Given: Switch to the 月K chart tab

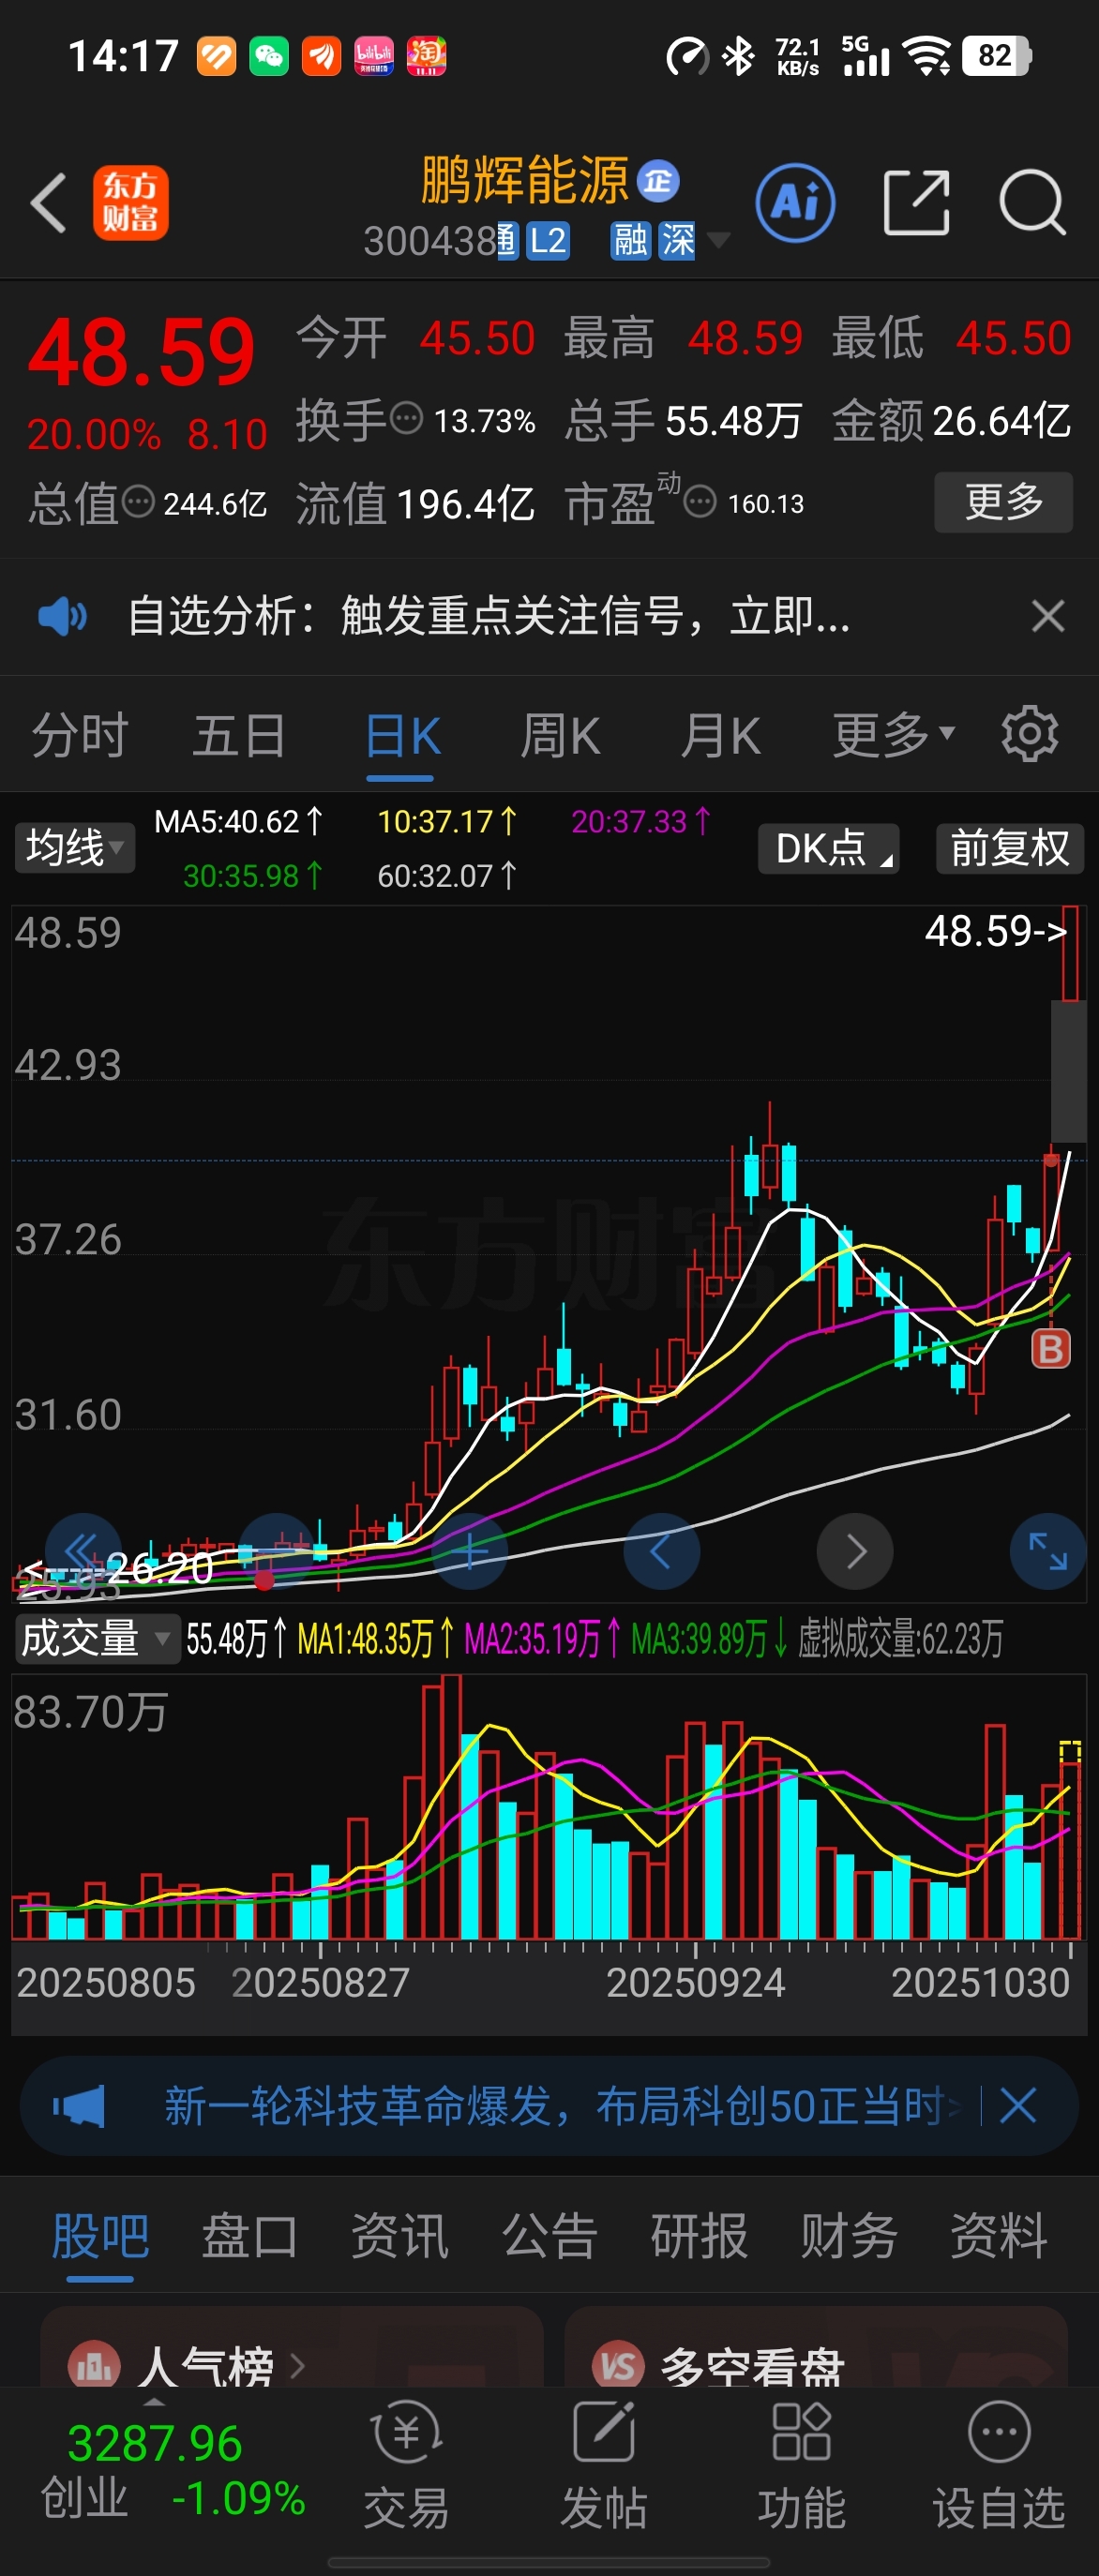Looking at the screenshot, I should tap(720, 736).
